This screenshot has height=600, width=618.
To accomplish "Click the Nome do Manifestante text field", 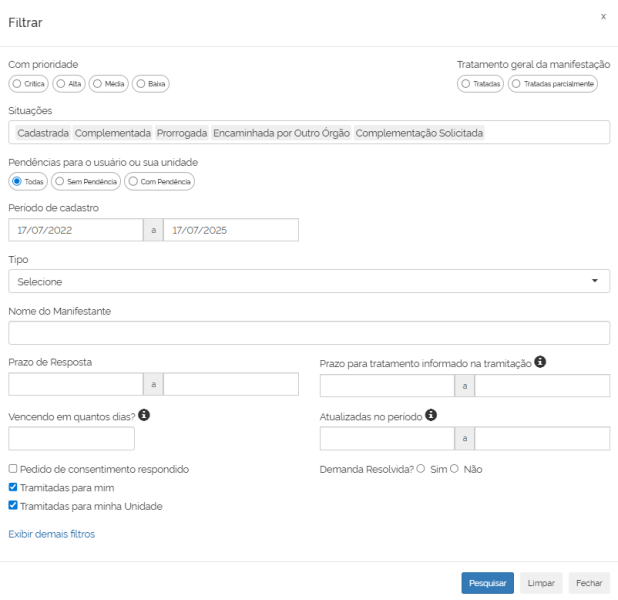I will tap(309, 333).
